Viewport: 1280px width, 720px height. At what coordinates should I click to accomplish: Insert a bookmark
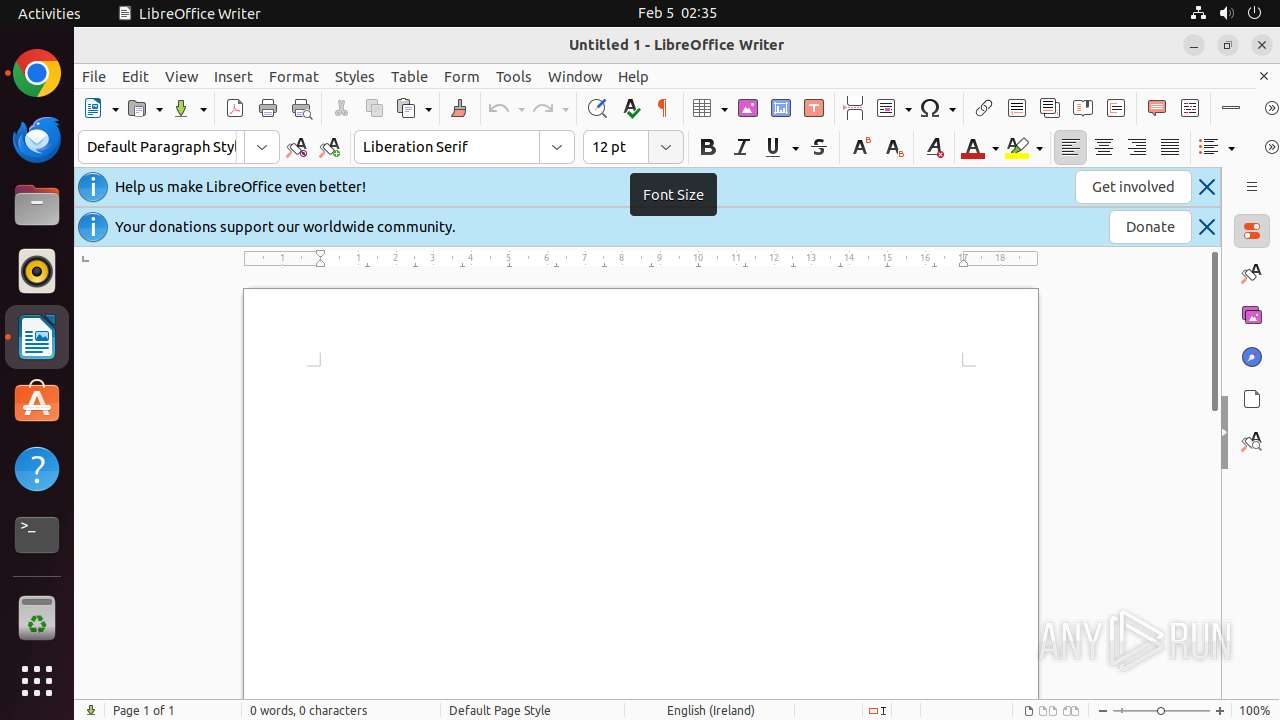point(1083,109)
